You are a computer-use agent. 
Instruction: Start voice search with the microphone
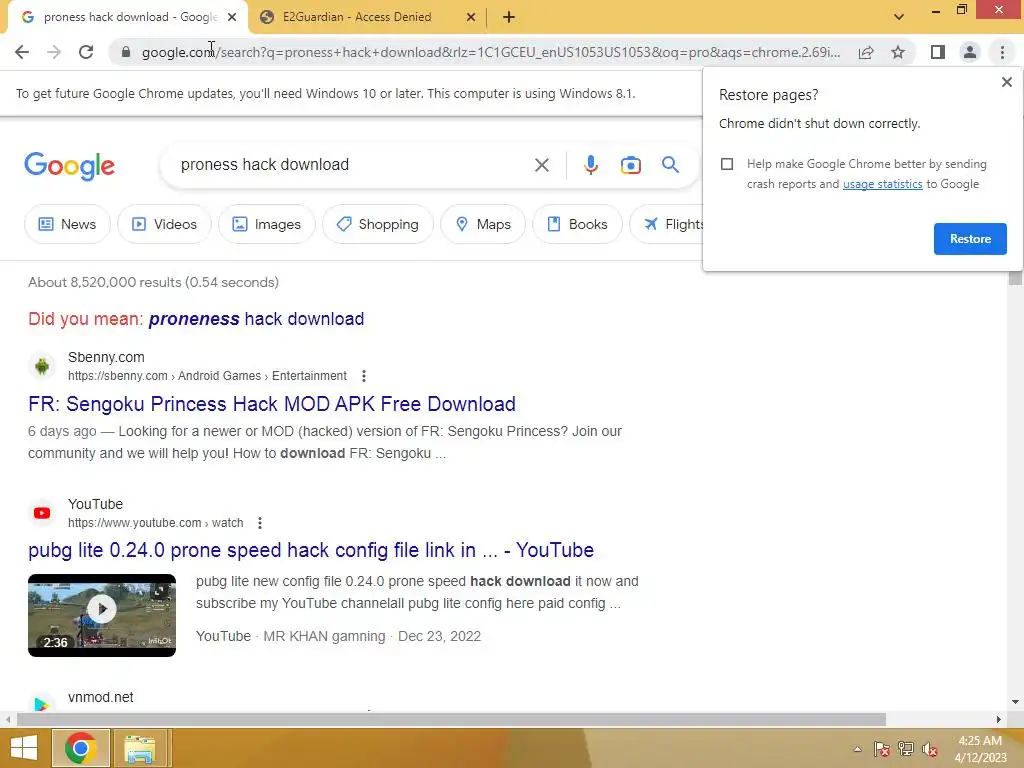pyautogui.click(x=590, y=165)
